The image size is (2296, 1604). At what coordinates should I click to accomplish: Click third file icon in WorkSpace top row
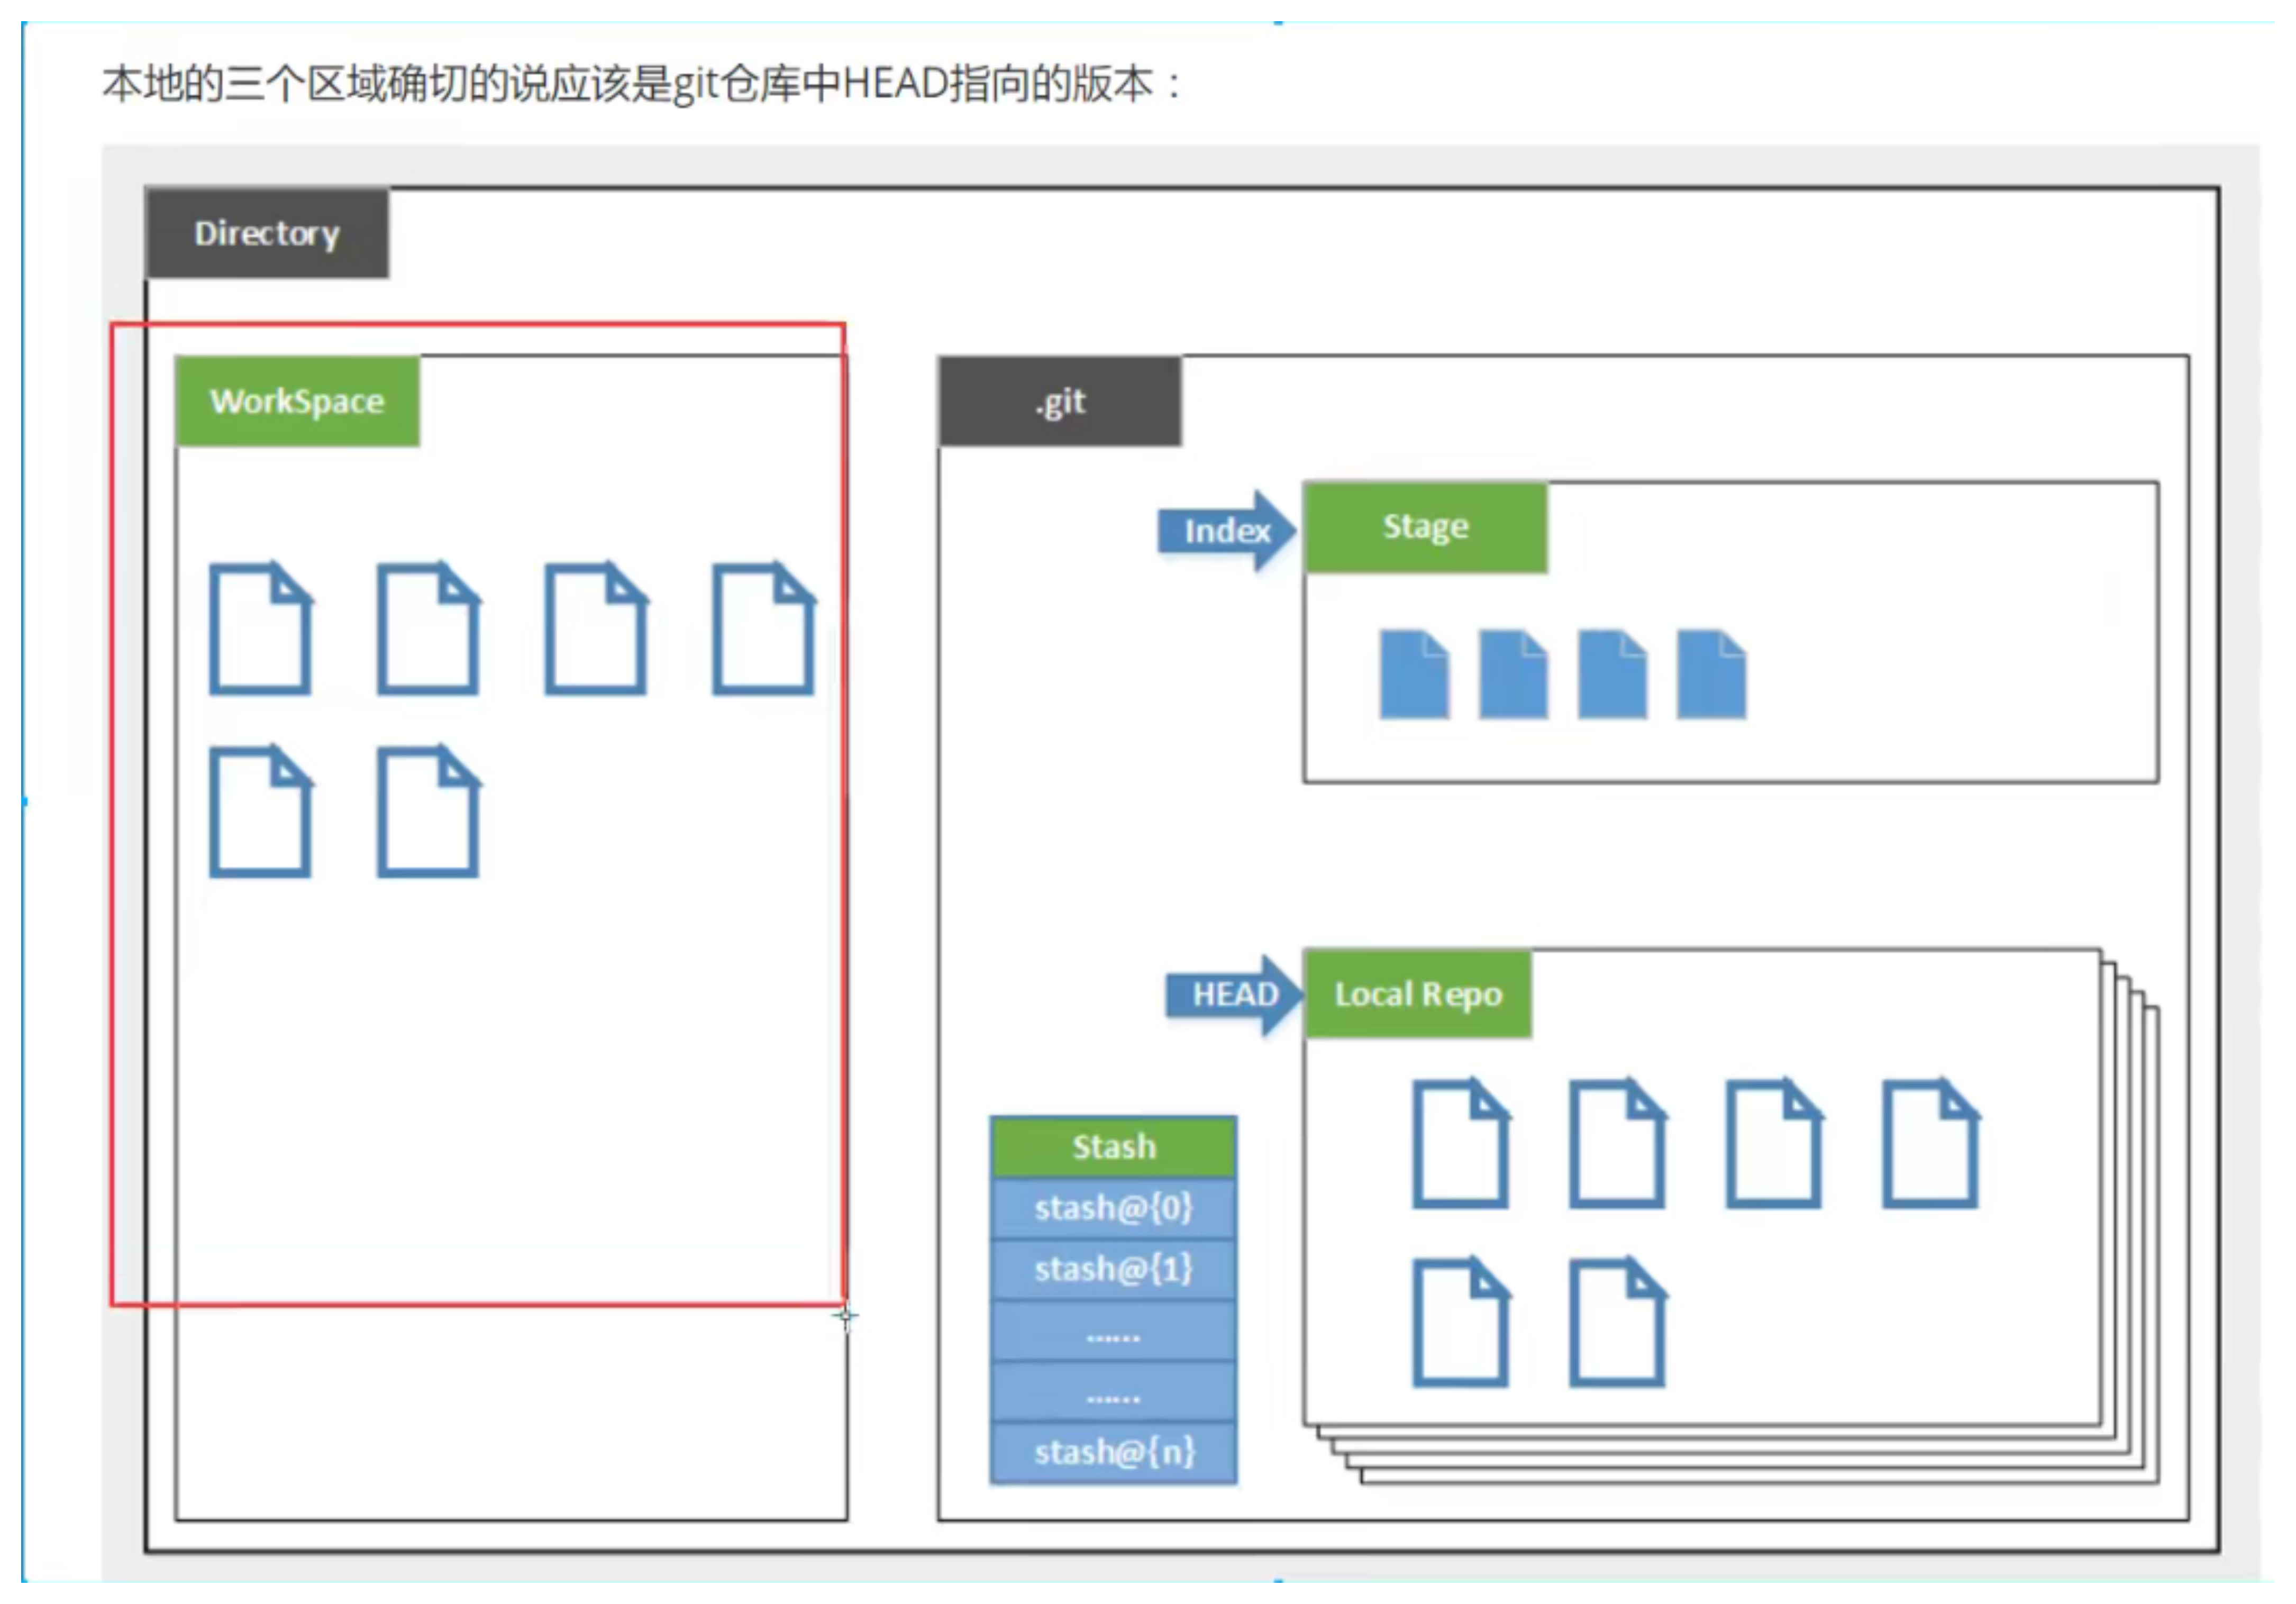596,629
